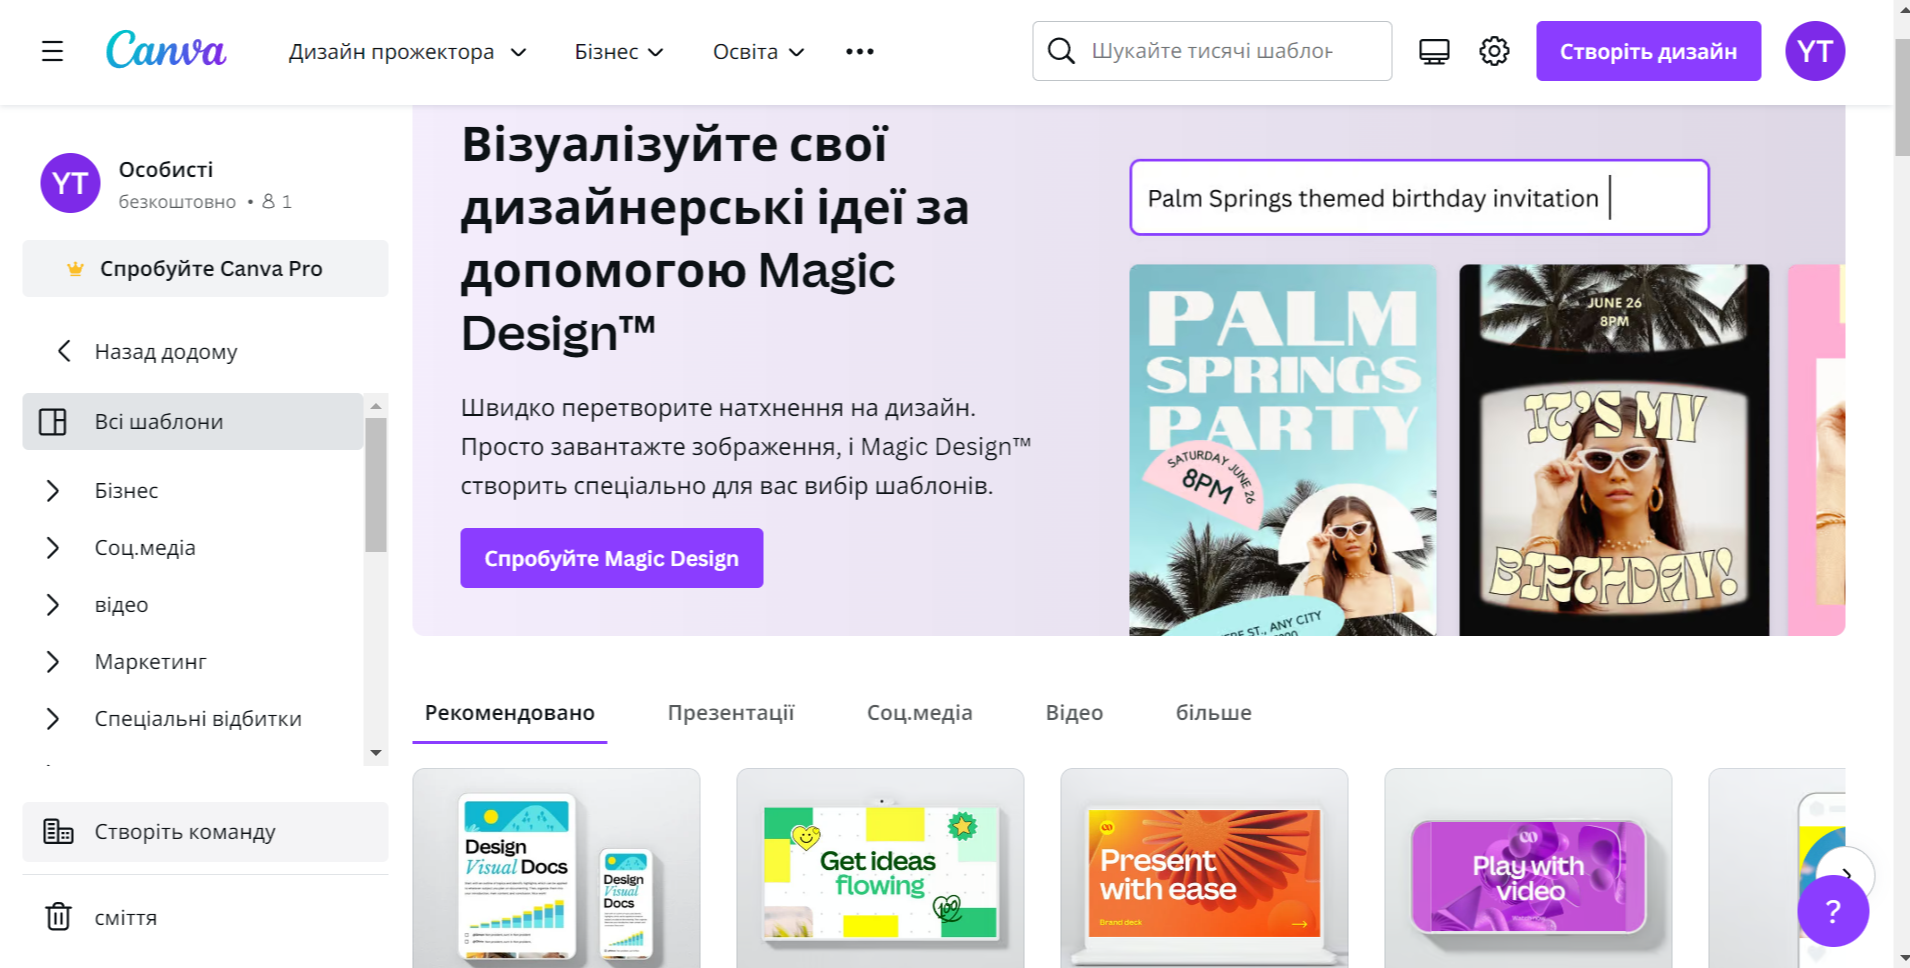Viewport: 1910px width, 968px height.
Task: Open the three-dots more menu
Action: click(860, 51)
